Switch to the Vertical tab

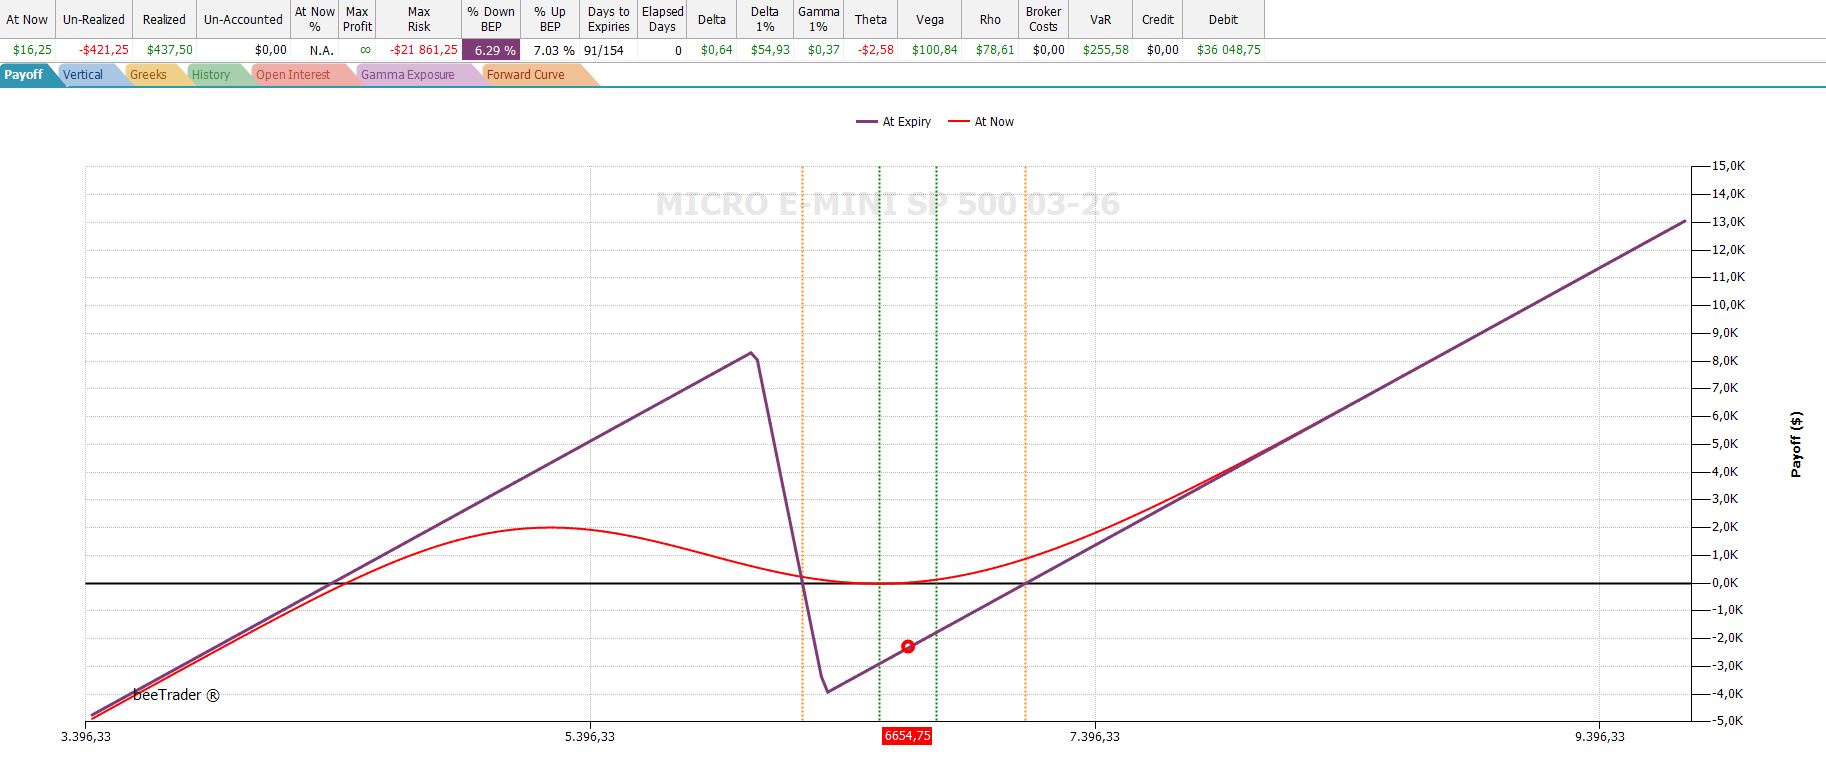pyautogui.click(x=83, y=75)
